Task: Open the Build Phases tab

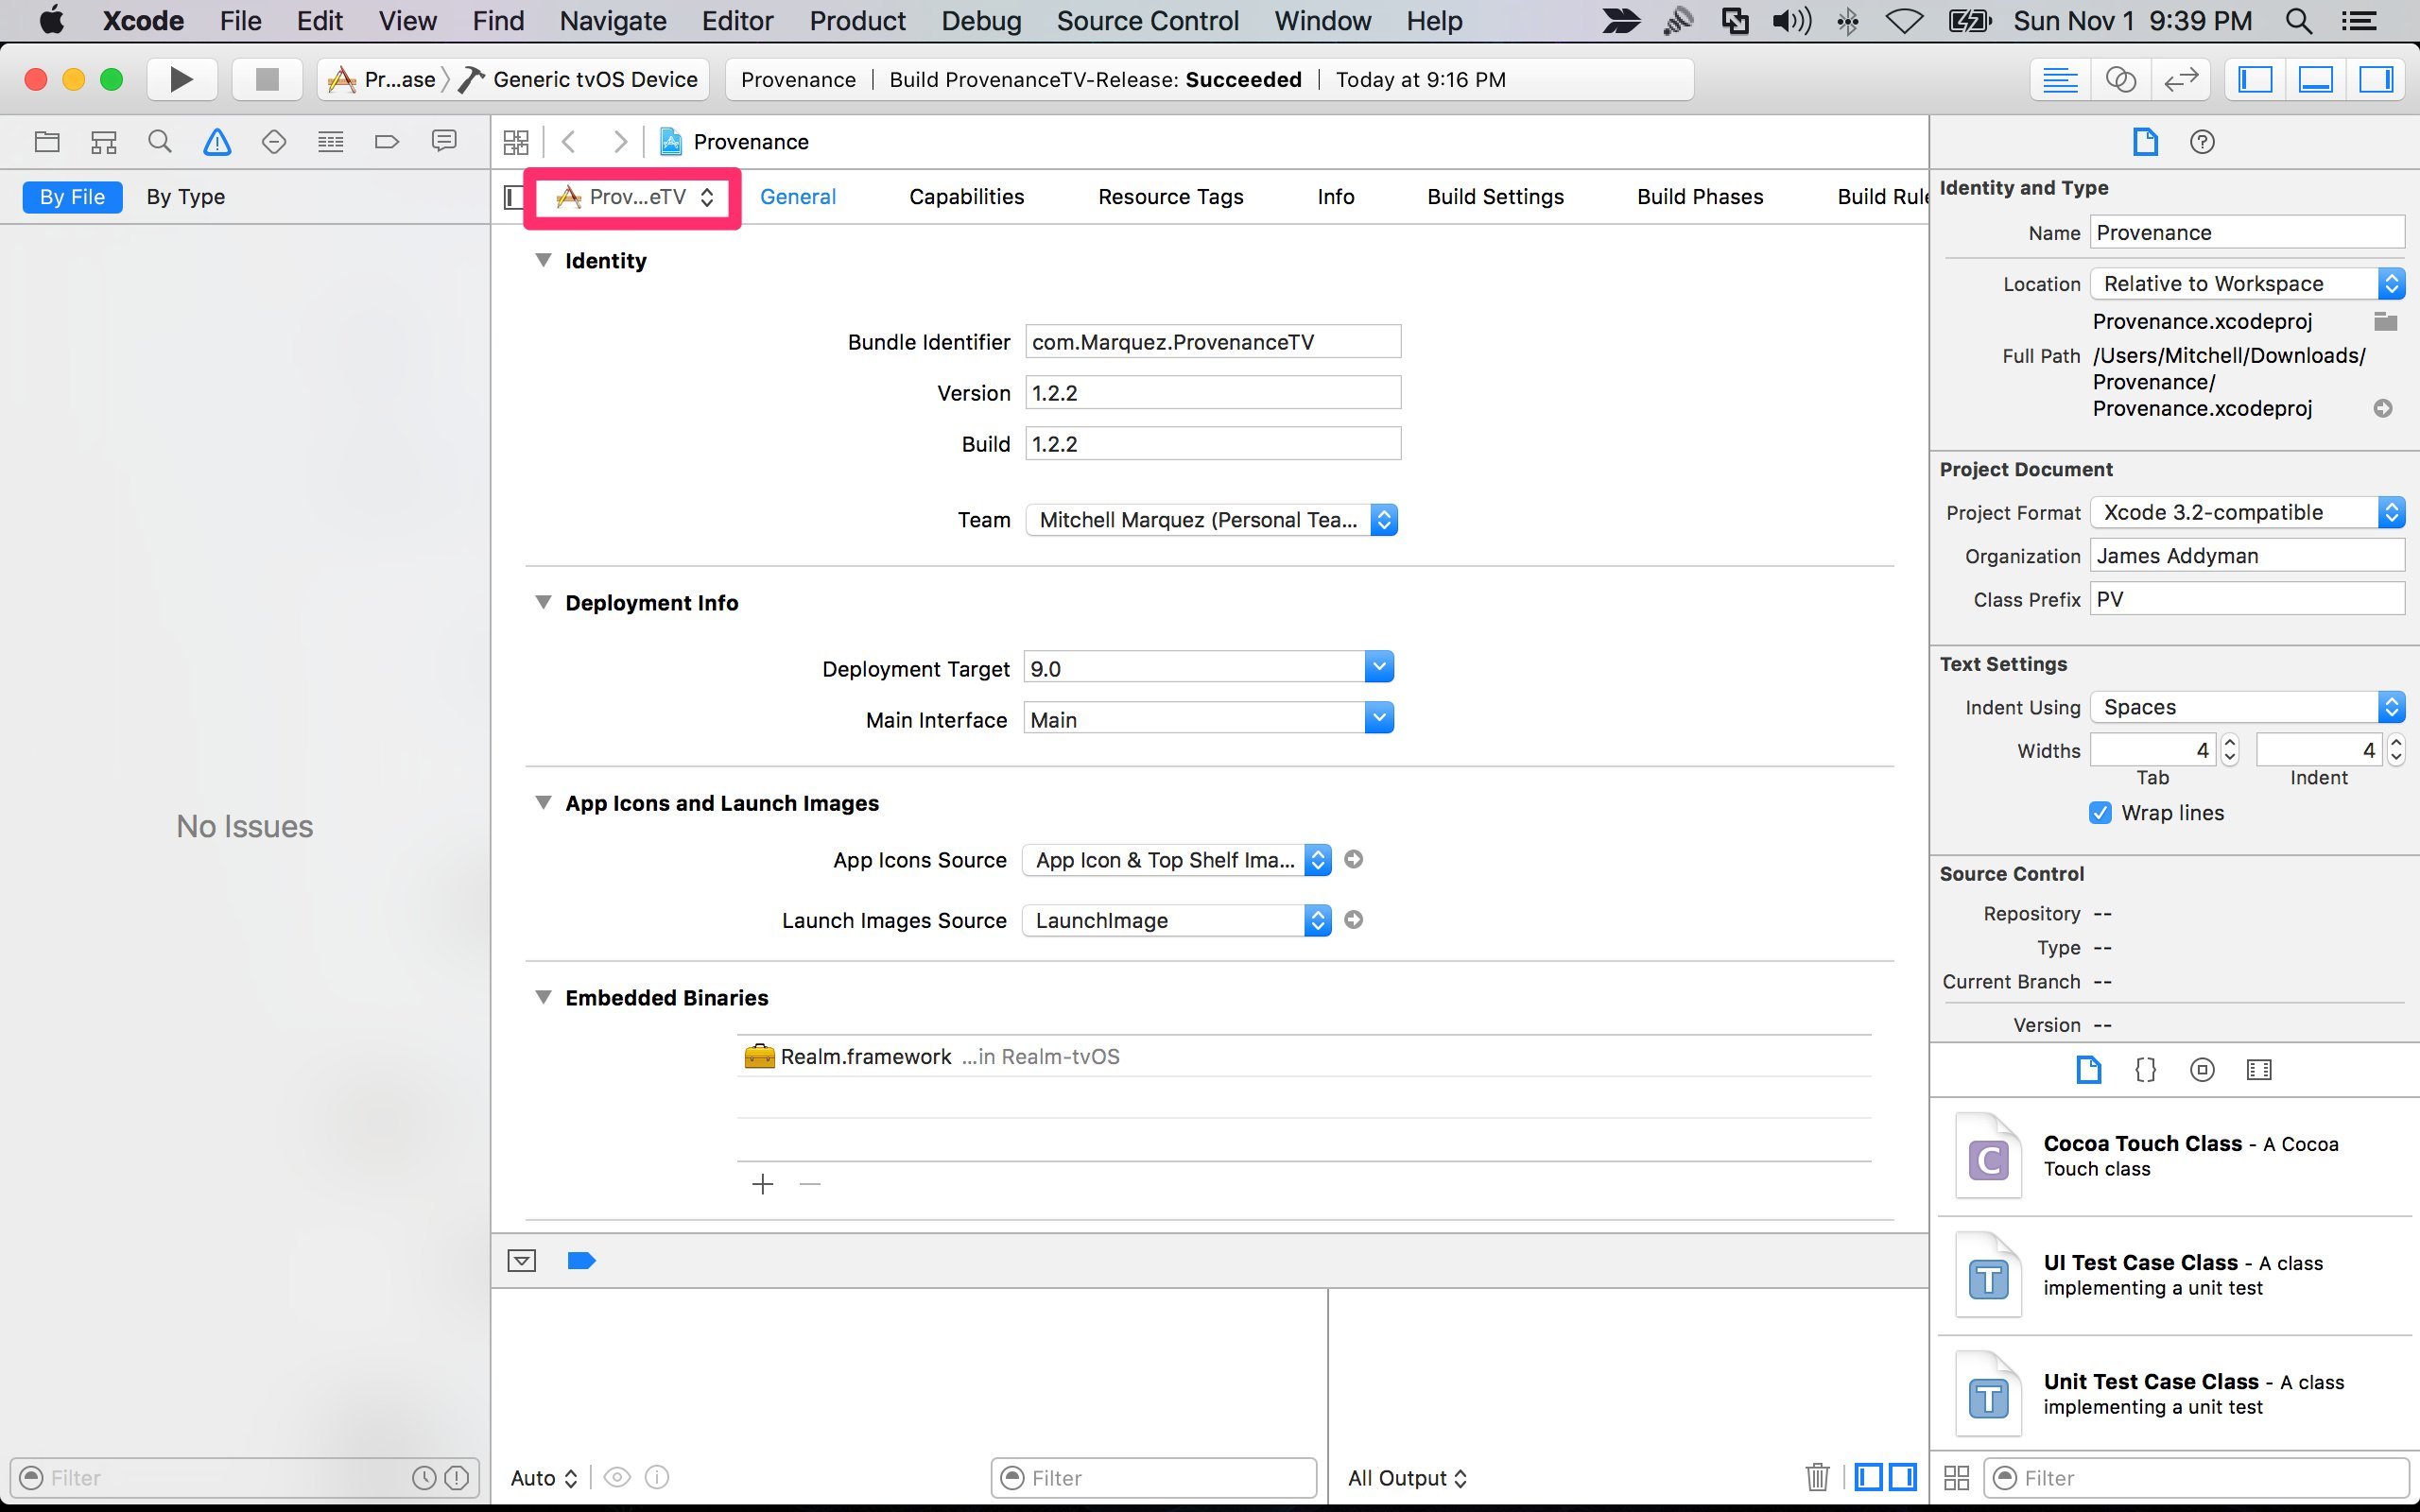Action: click(1700, 197)
